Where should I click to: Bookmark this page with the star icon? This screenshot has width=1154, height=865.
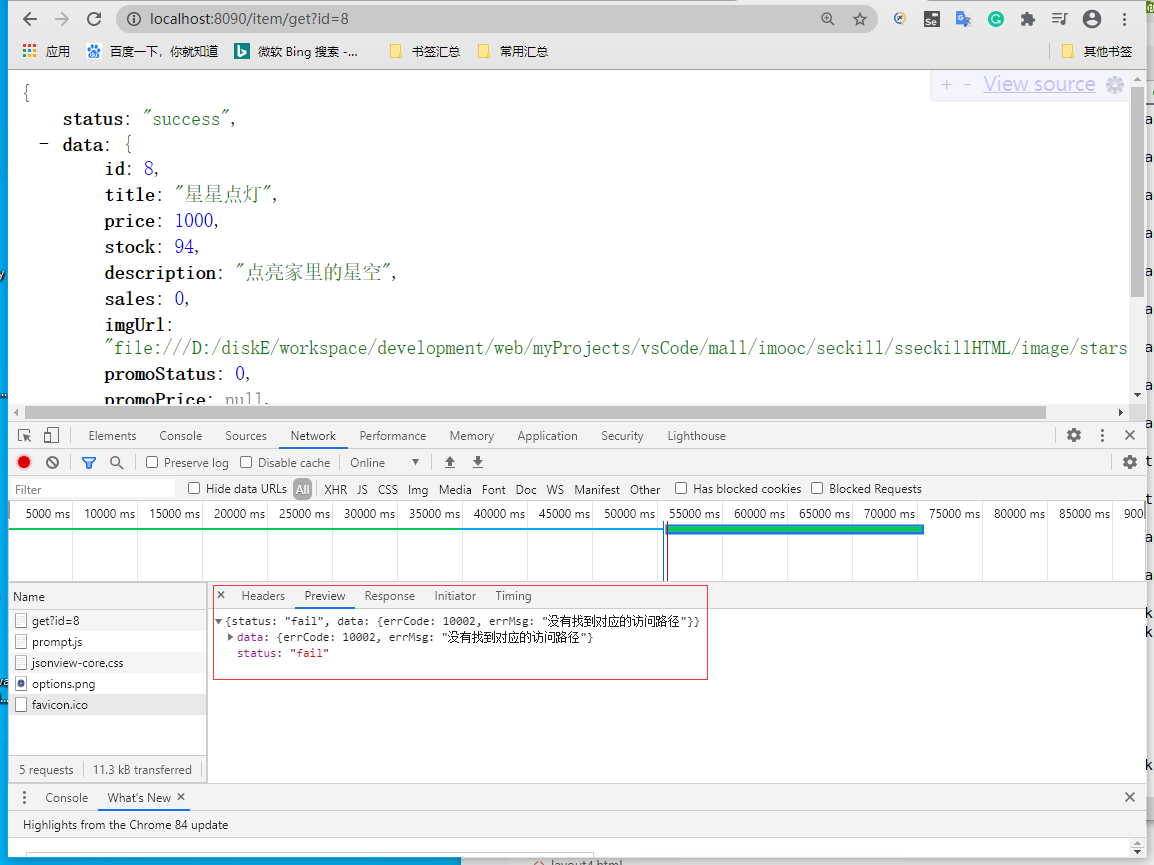(x=860, y=19)
